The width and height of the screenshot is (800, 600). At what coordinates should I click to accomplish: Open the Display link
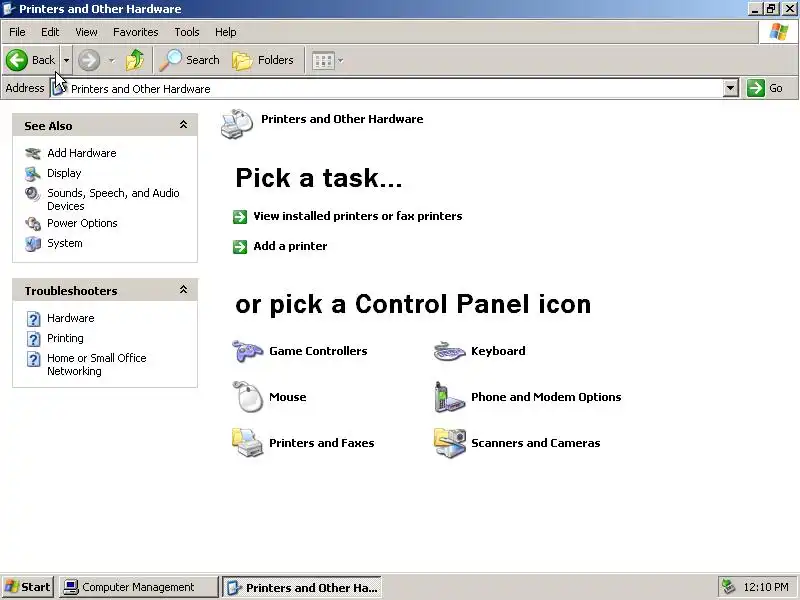tap(64, 173)
